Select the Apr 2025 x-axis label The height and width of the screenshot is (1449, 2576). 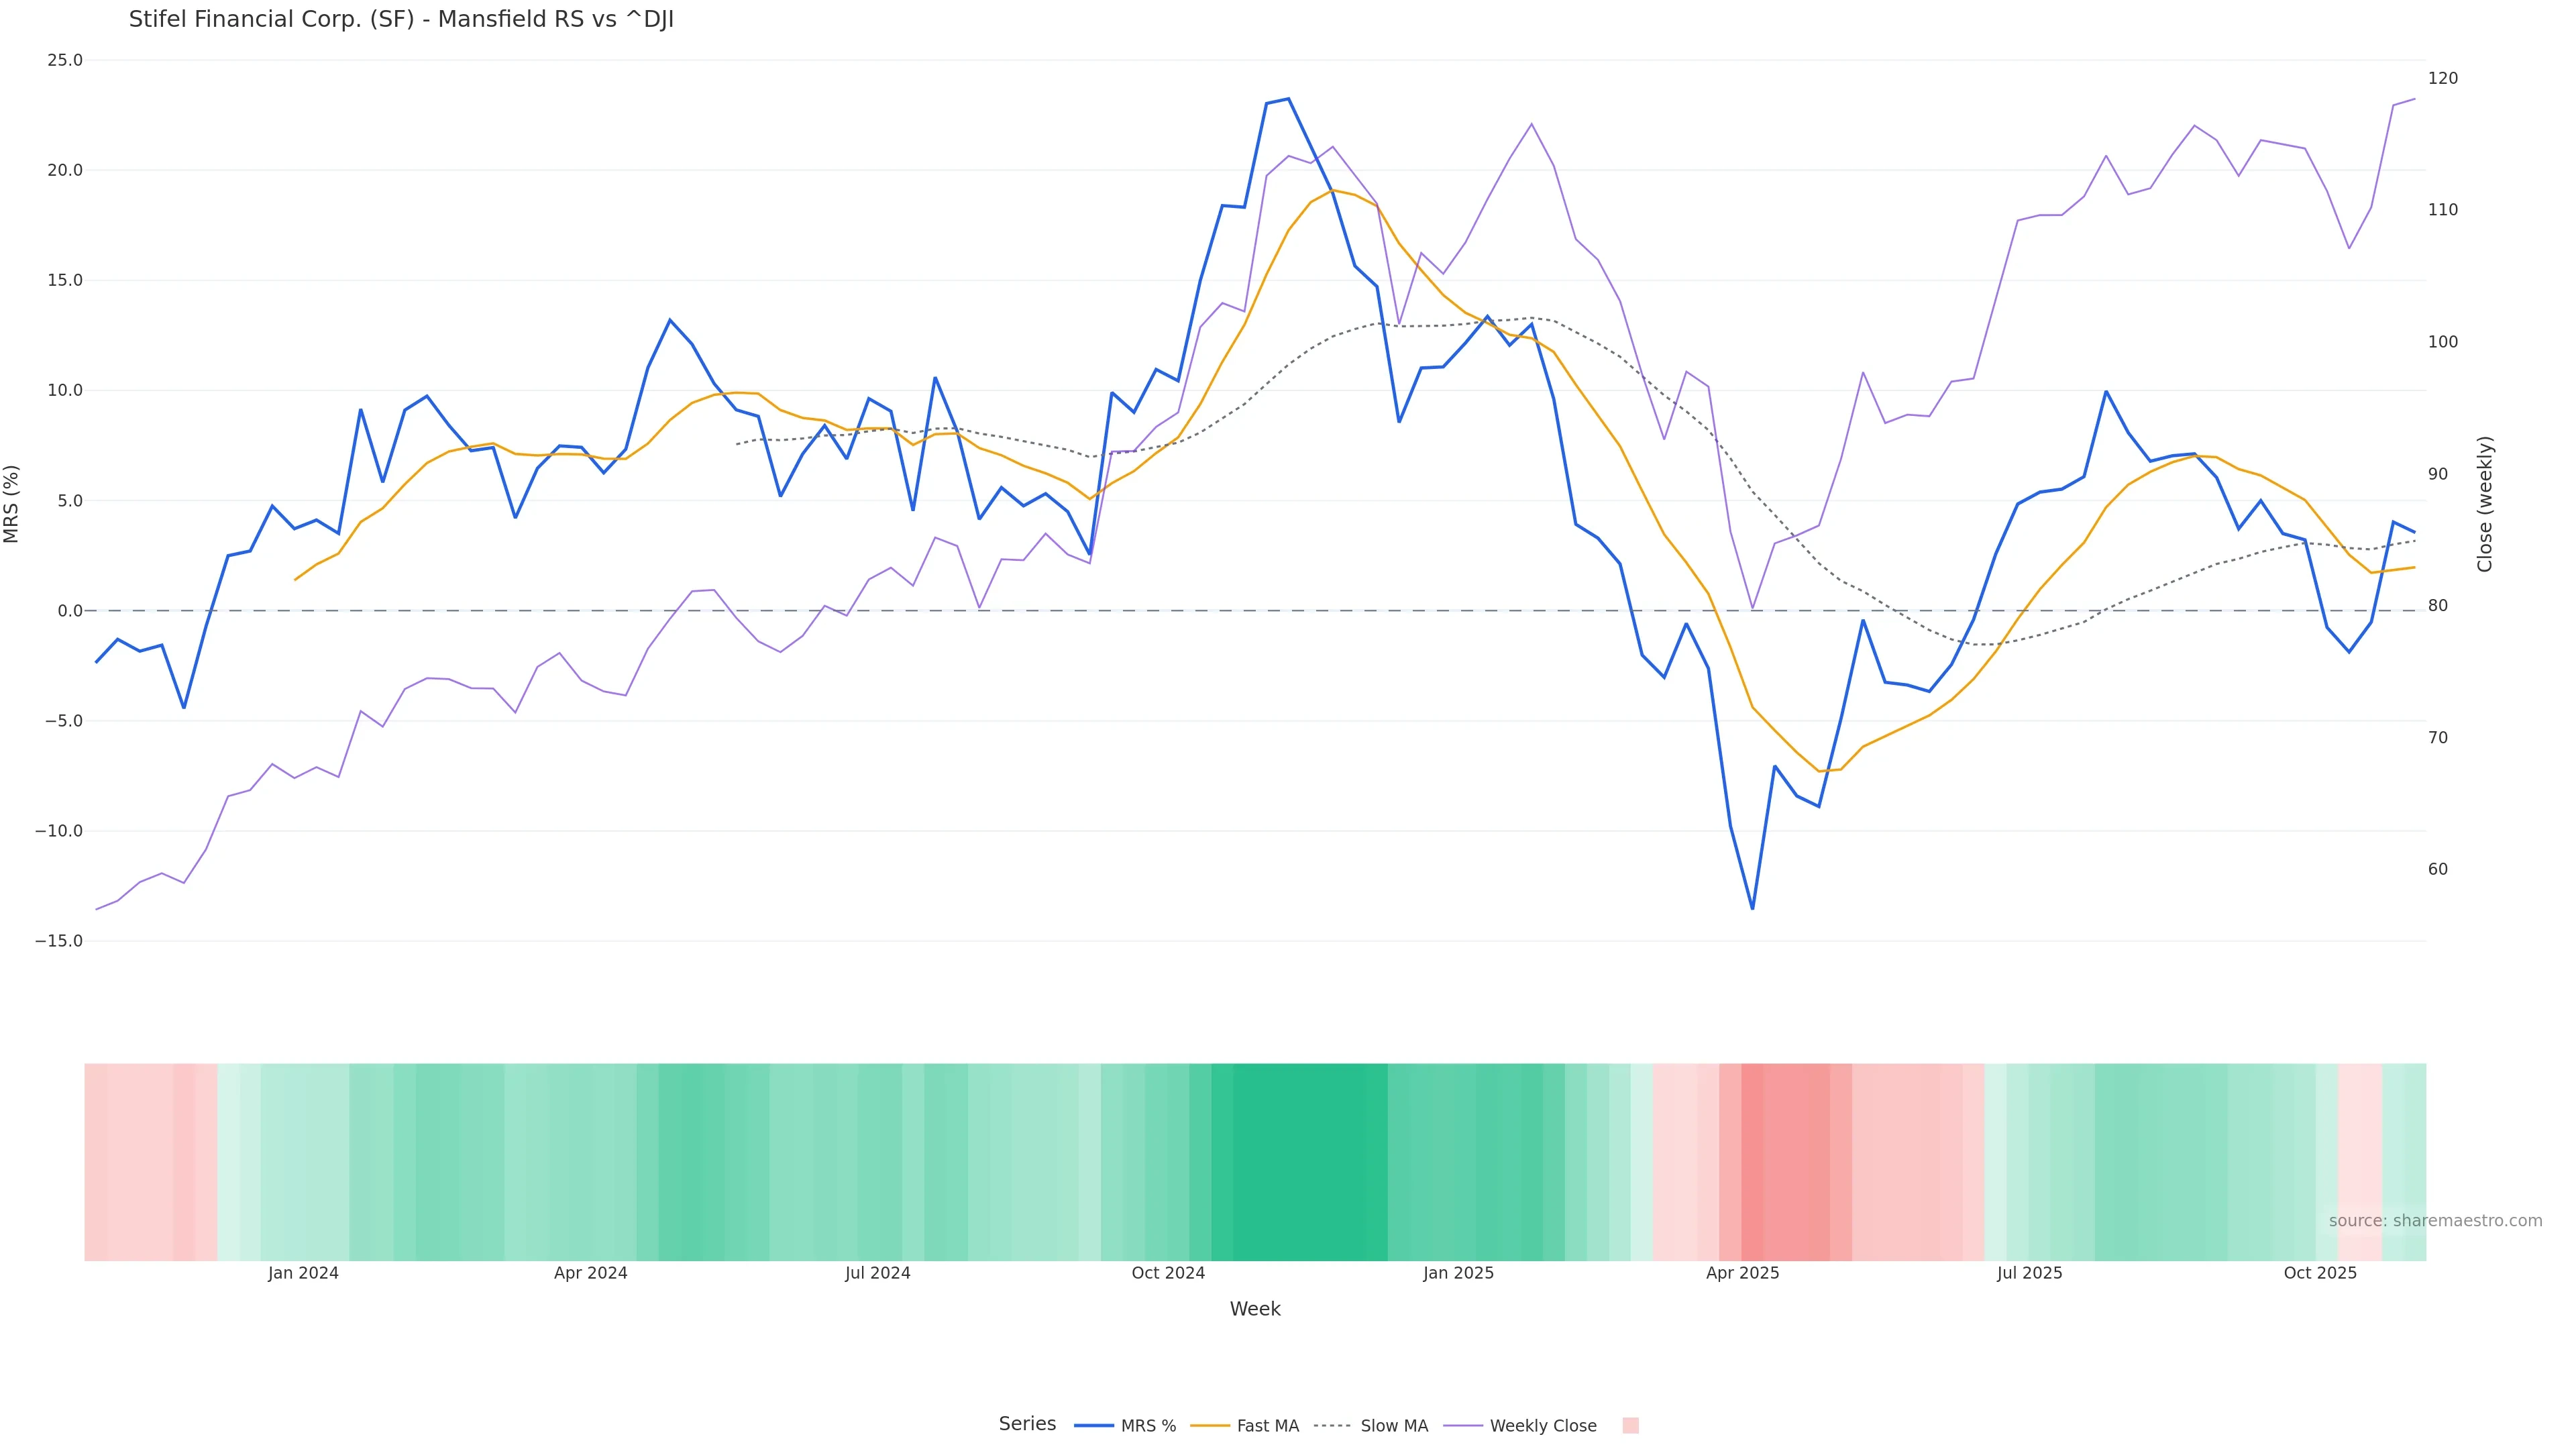[1742, 1273]
